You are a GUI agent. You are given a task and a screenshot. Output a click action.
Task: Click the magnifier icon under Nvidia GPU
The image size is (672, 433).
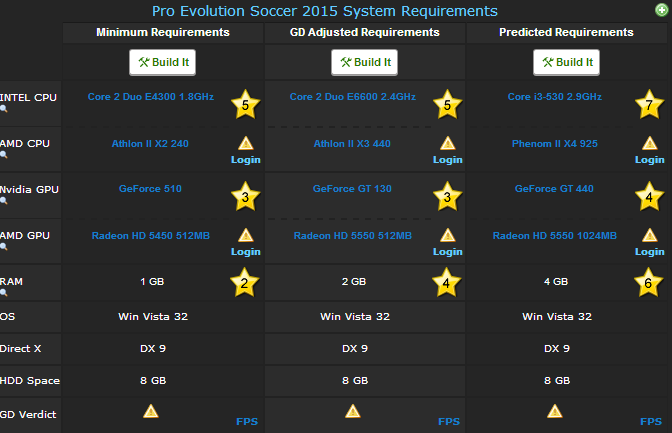click(4, 201)
